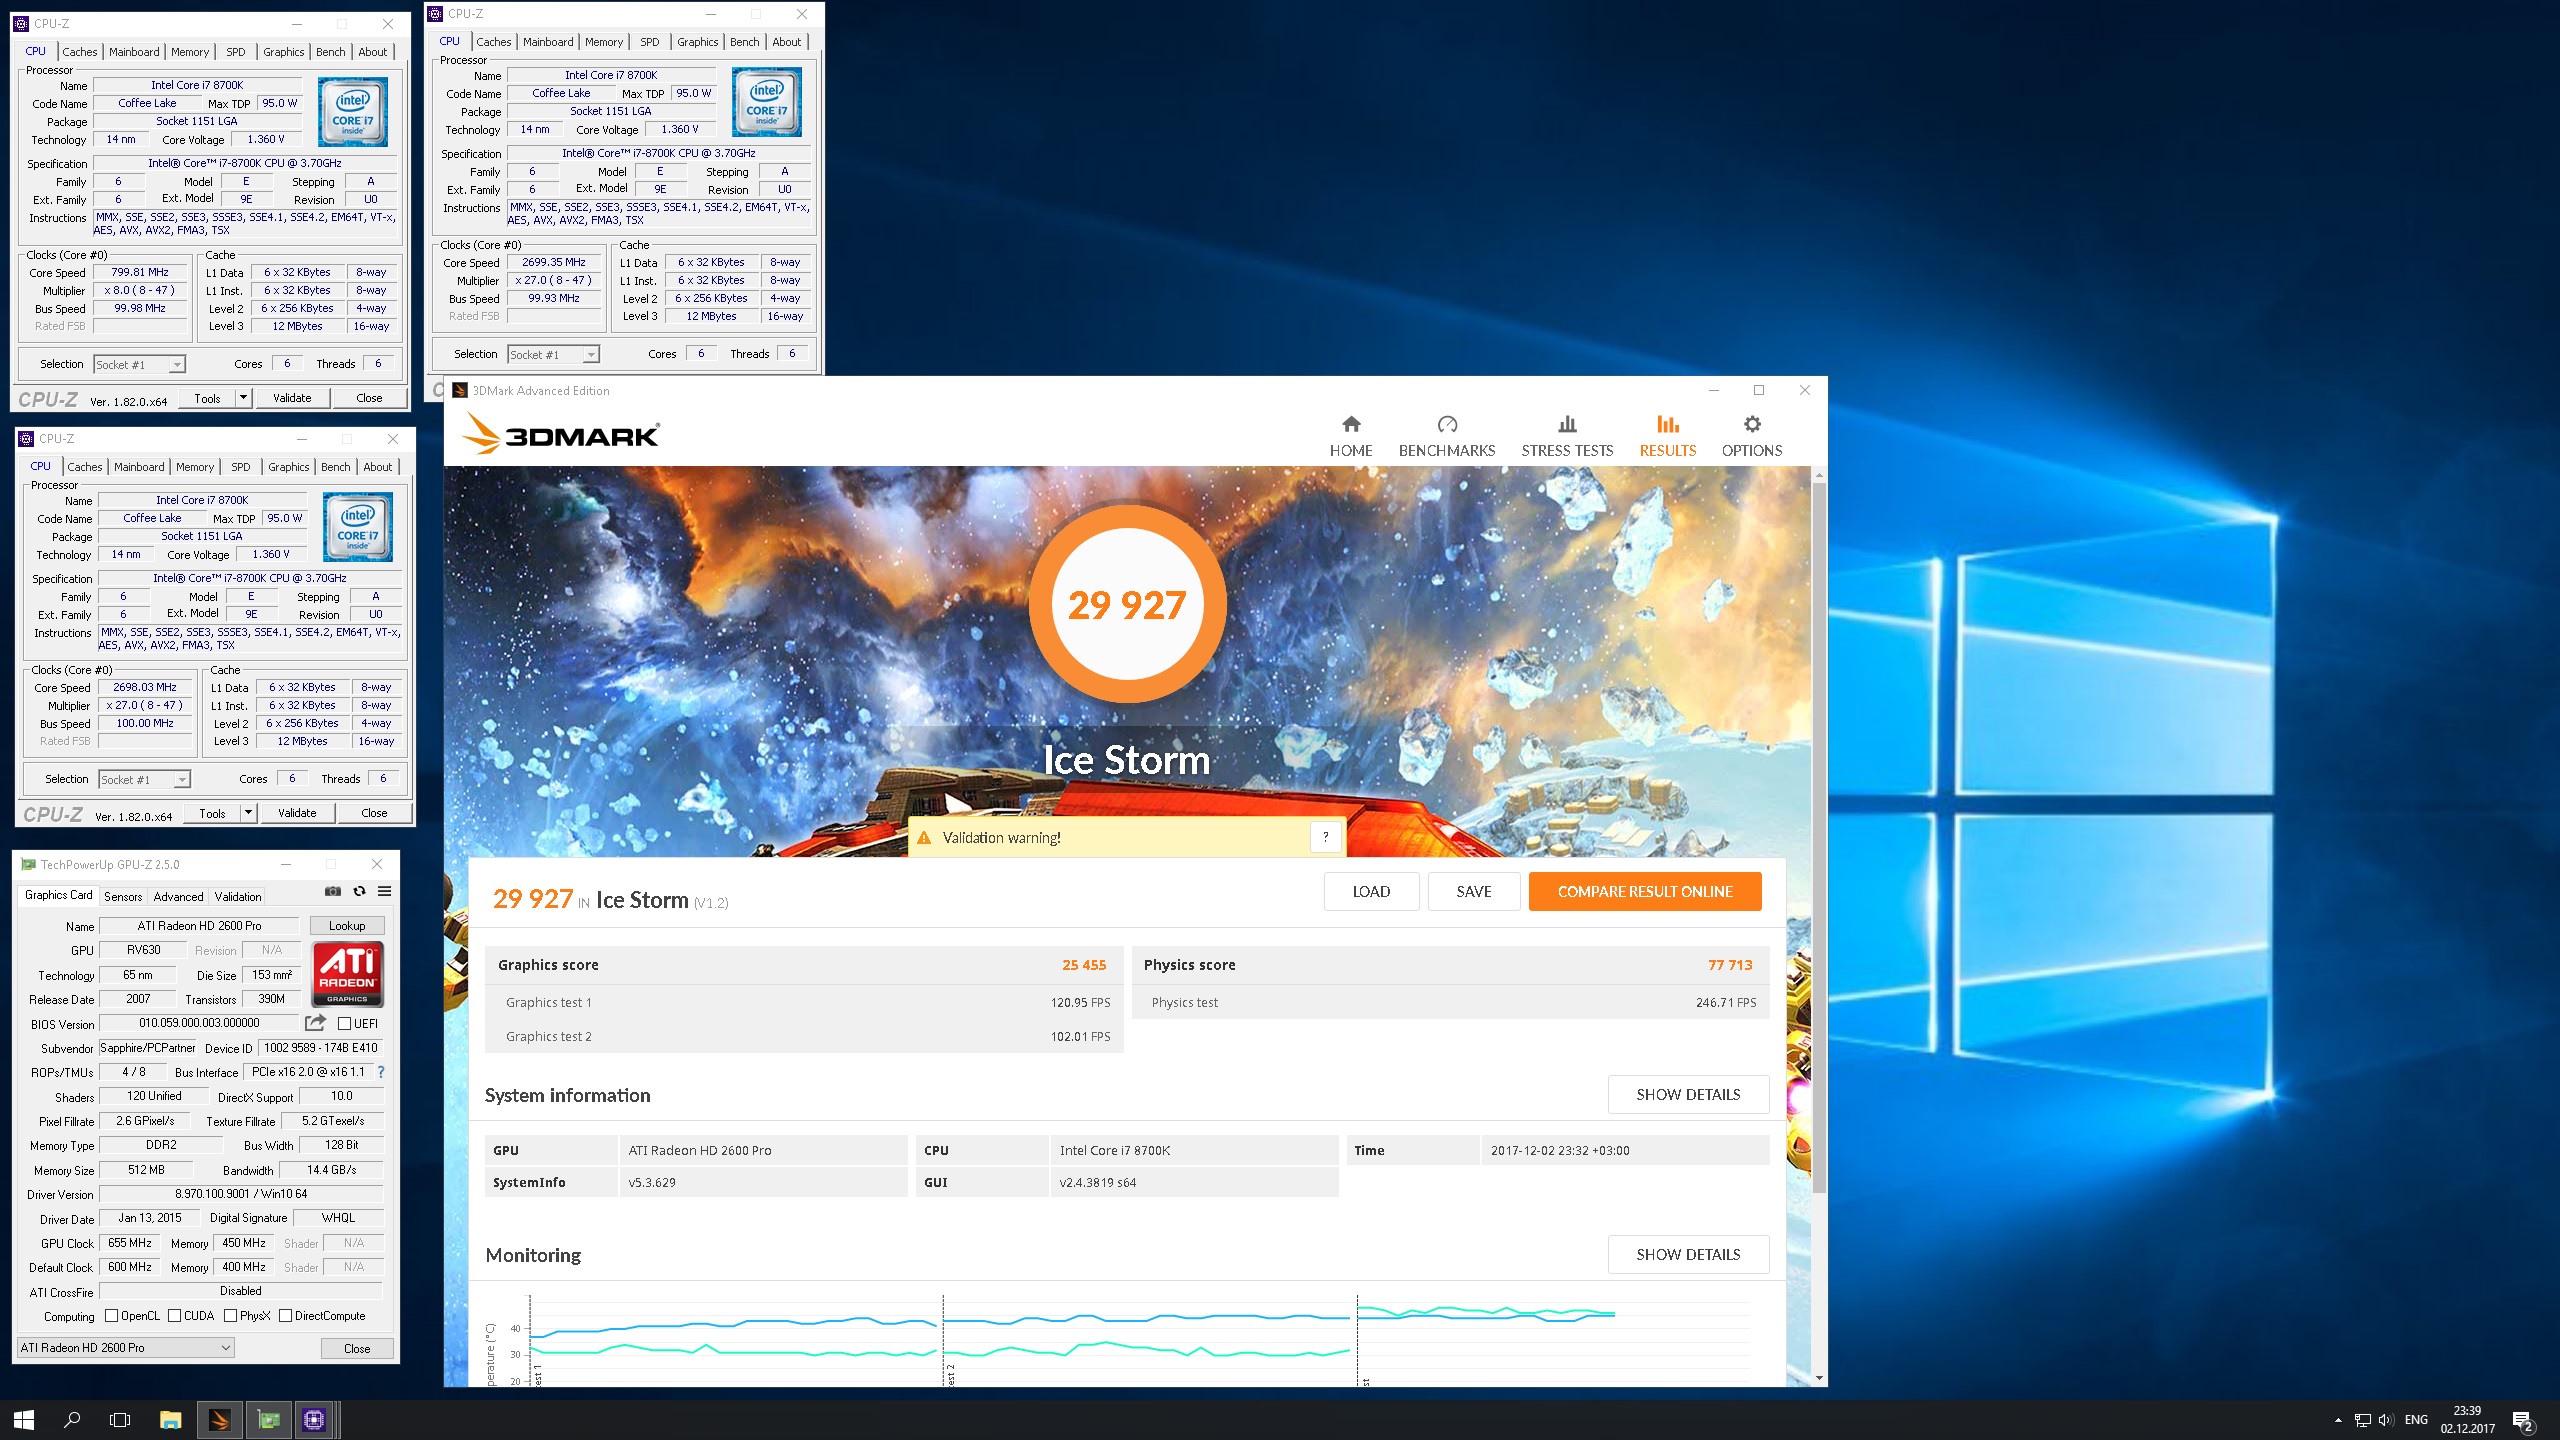Click the Physics score value 77 713

(1730, 965)
